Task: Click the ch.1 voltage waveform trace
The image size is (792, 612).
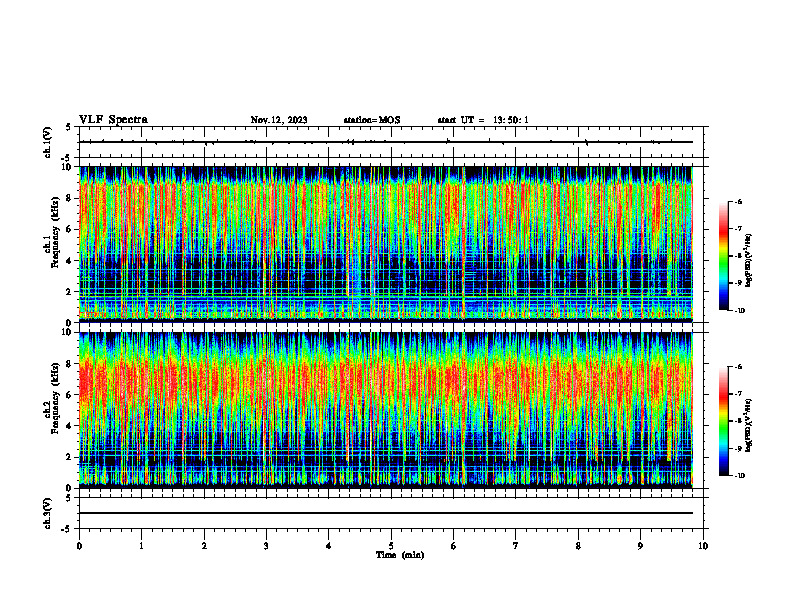Action: point(386,142)
